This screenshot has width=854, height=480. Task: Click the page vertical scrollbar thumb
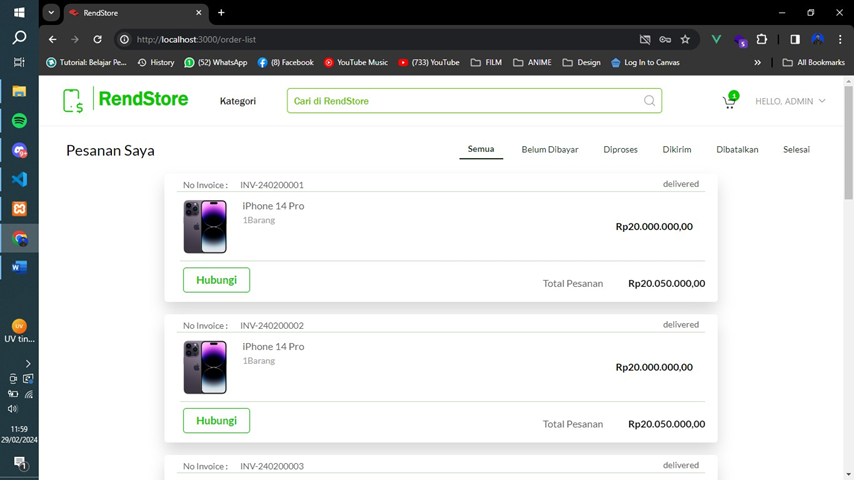click(x=849, y=143)
